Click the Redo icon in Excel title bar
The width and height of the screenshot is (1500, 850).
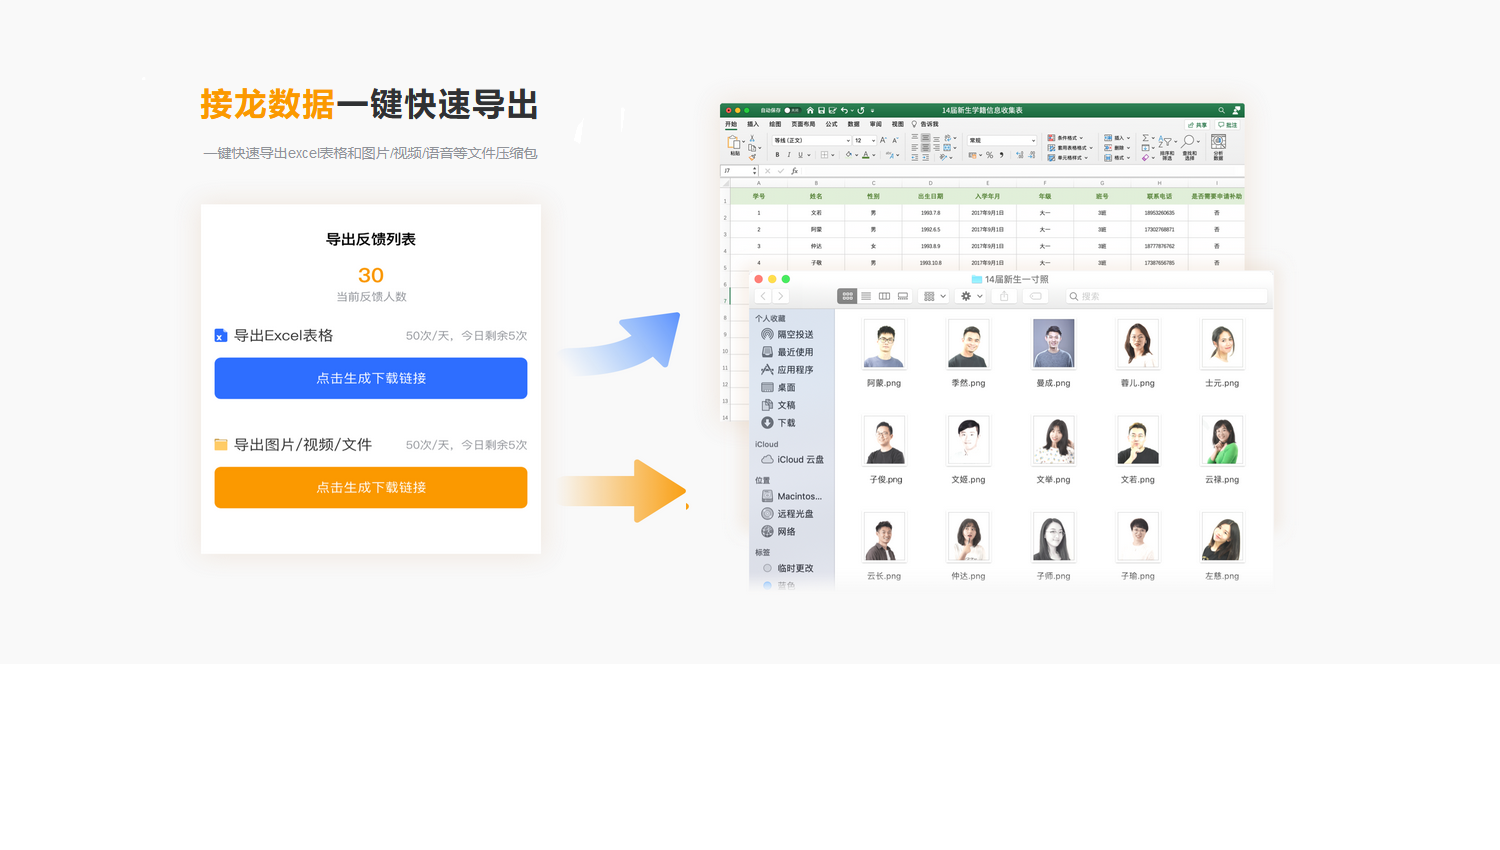tap(861, 110)
